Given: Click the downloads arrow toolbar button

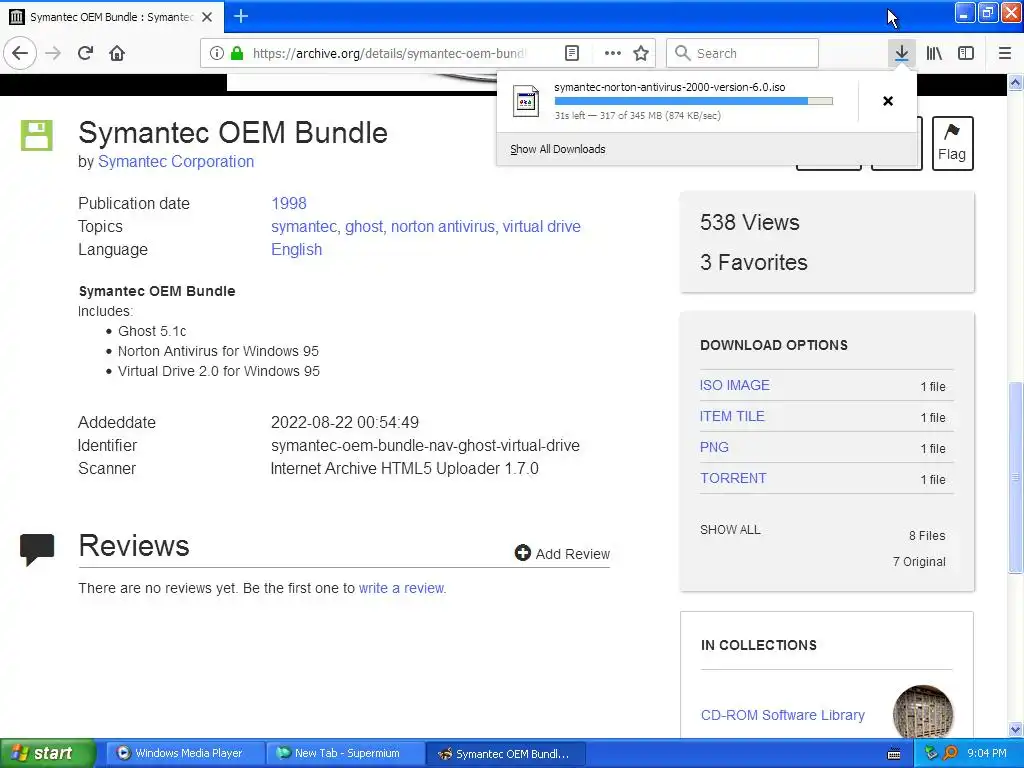Looking at the screenshot, I should [901, 53].
